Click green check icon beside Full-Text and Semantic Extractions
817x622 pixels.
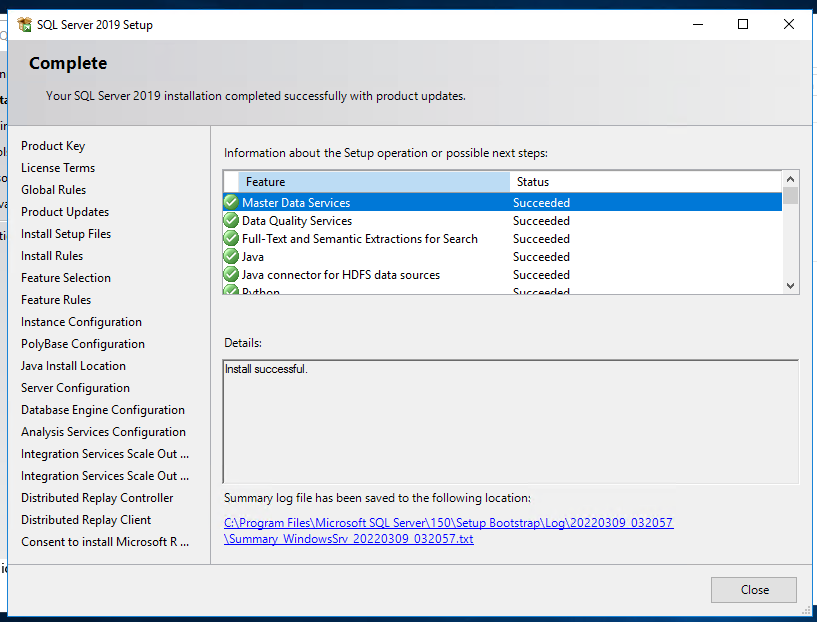(231, 239)
